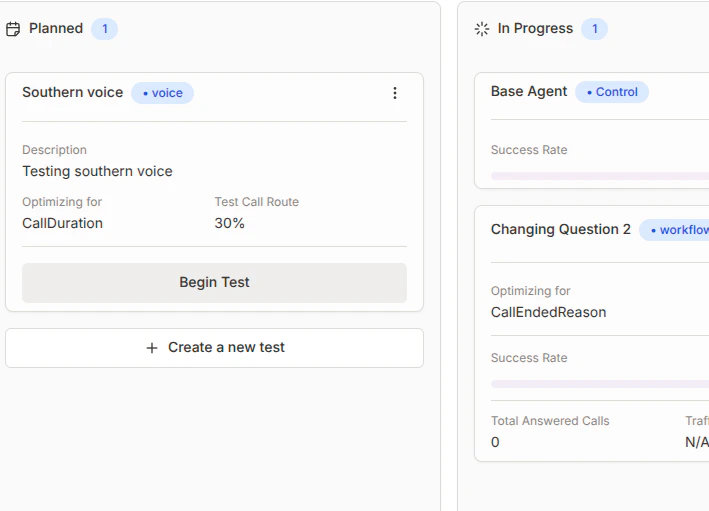
Task: Click the Testing southern voice description text
Action: tap(97, 171)
